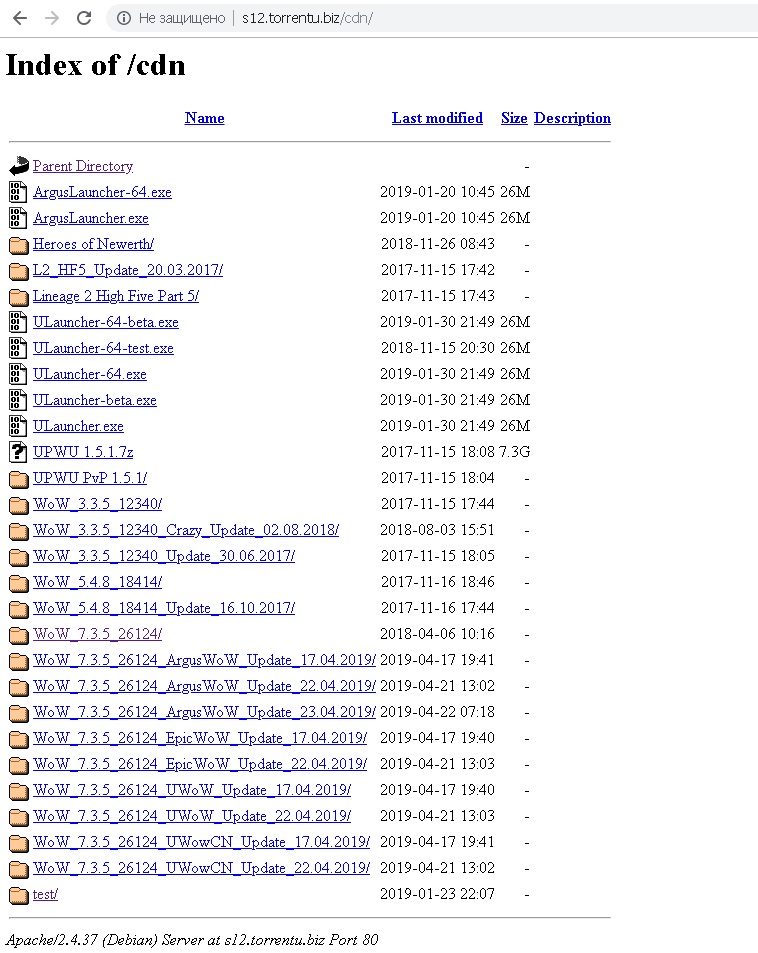
Task: Open the Lineage 2 High Five Part 5 folder
Action: point(116,296)
